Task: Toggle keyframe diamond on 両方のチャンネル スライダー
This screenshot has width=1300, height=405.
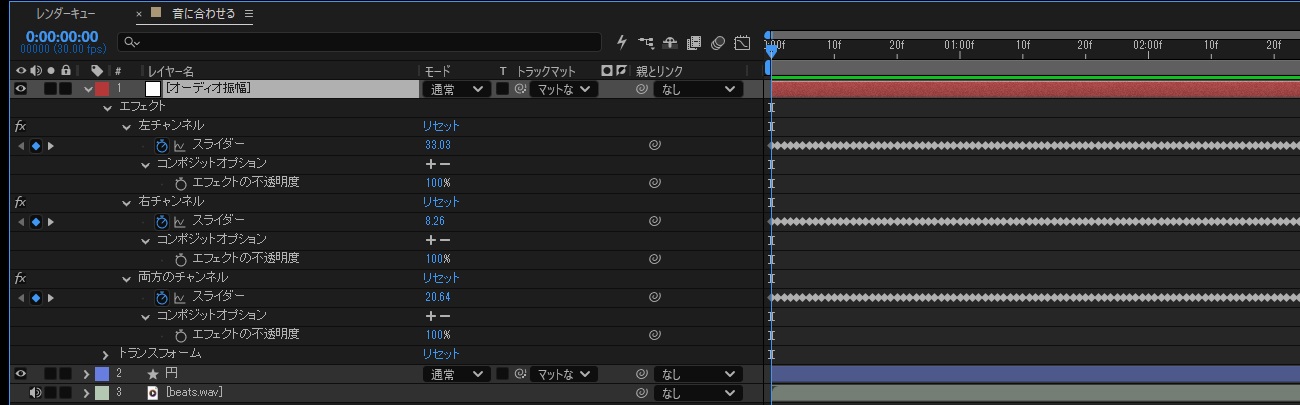Action: pyautogui.click(x=36, y=297)
